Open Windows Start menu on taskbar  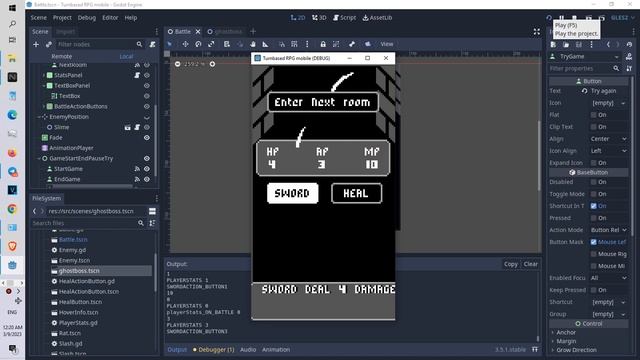coord(12,8)
